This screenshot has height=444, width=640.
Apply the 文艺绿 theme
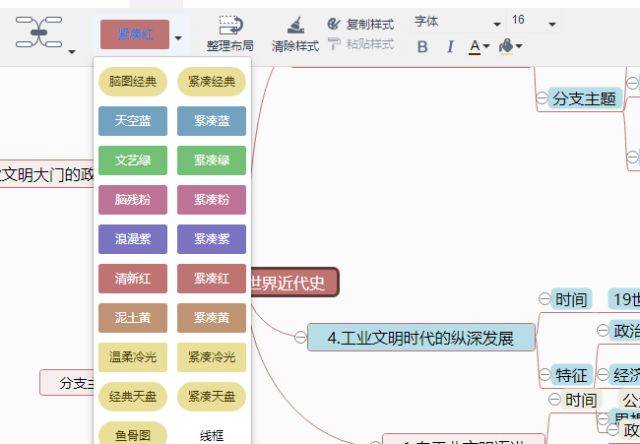pos(133,160)
